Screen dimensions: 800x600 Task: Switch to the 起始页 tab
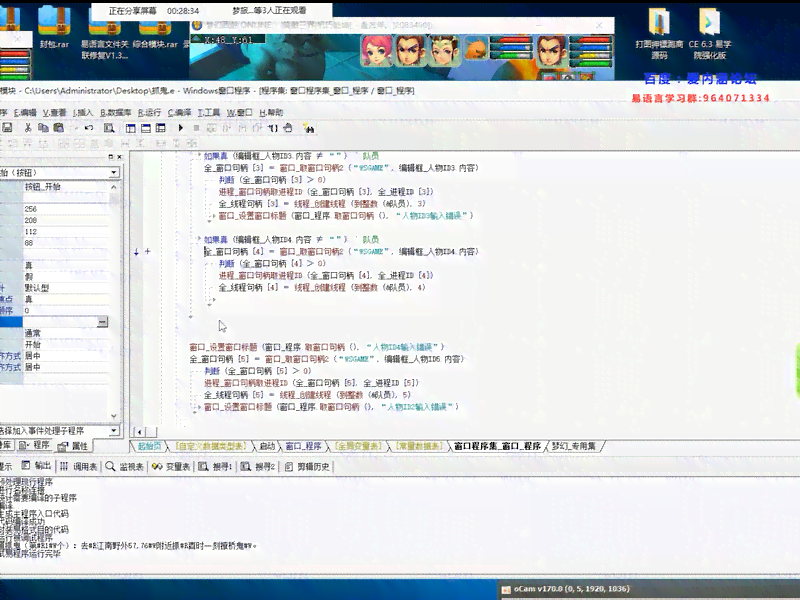149,446
